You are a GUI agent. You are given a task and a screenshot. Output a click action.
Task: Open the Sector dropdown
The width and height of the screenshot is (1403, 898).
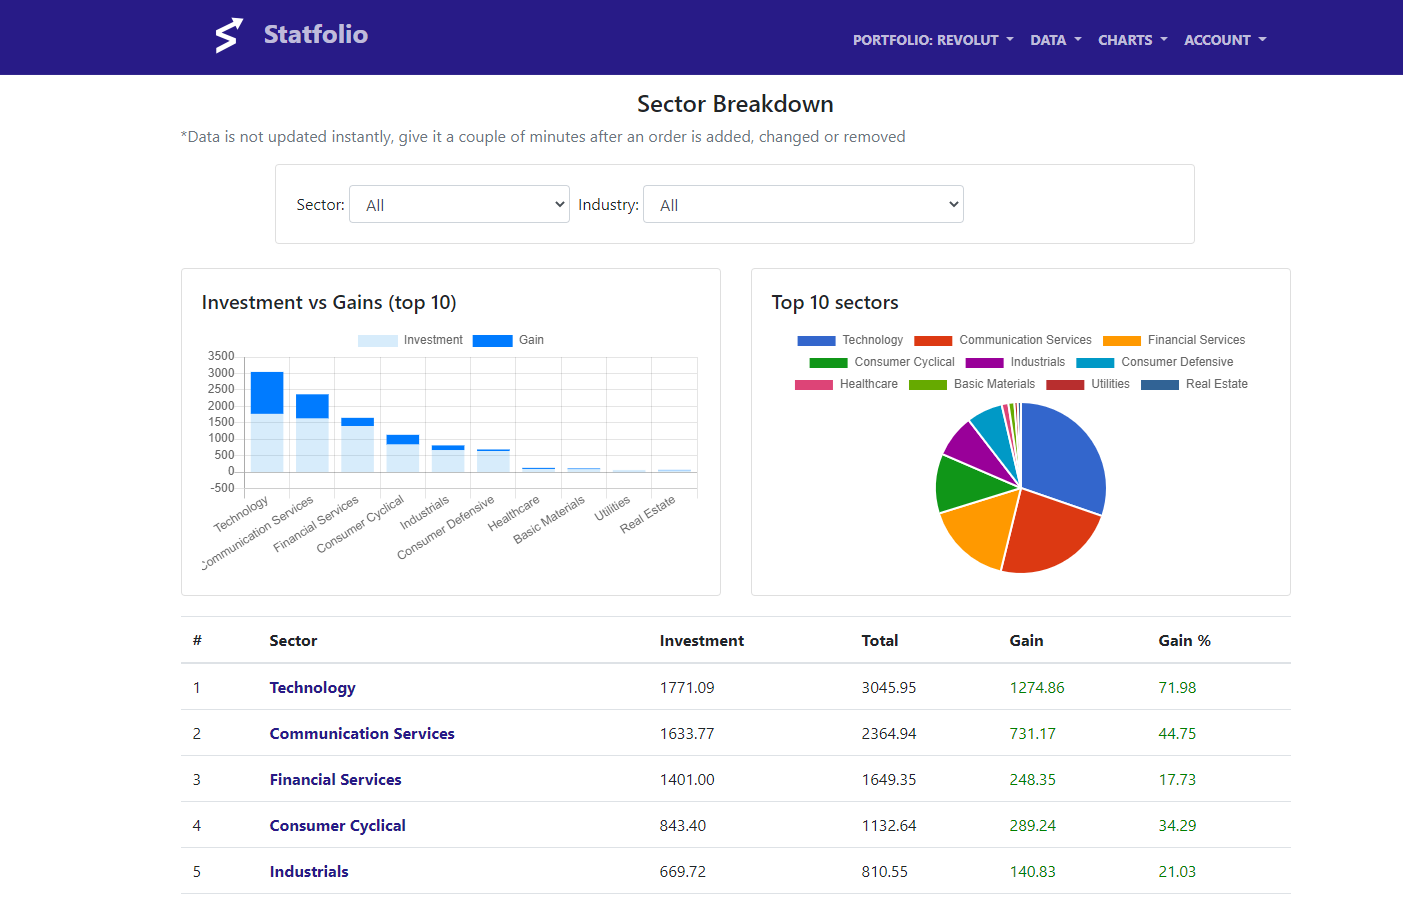click(459, 204)
